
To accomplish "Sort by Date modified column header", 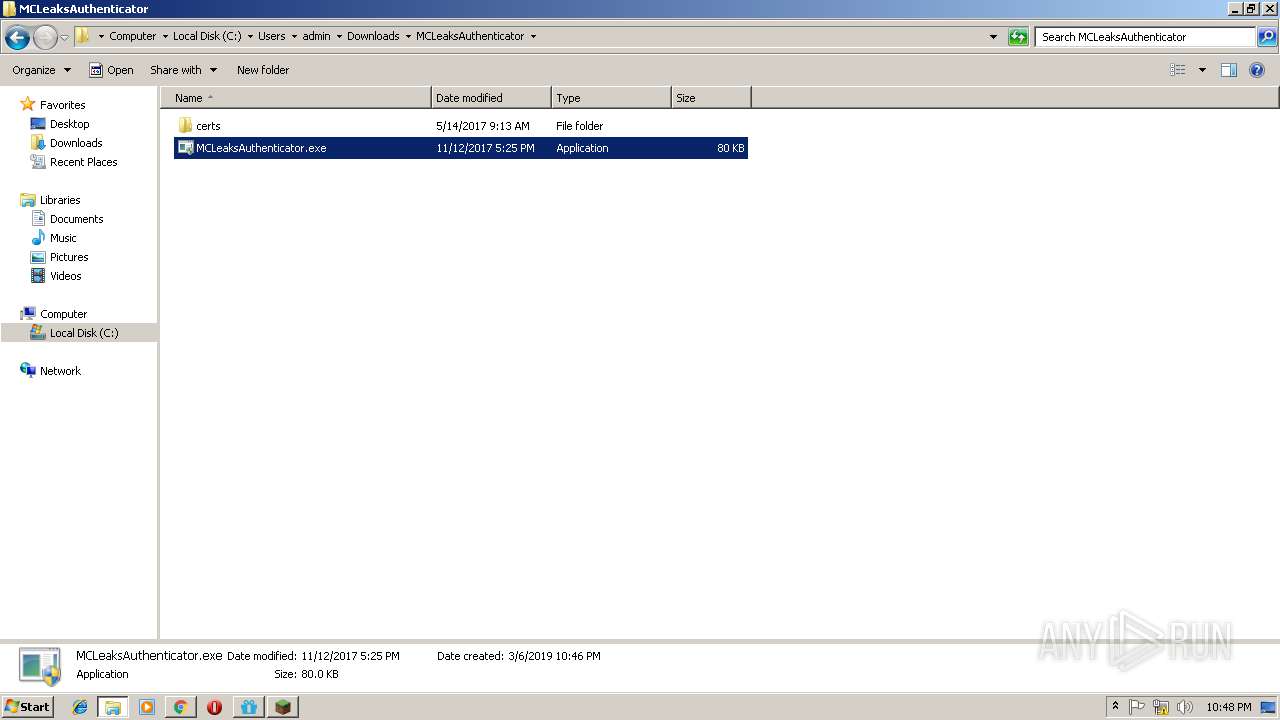I will tap(491, 98).
